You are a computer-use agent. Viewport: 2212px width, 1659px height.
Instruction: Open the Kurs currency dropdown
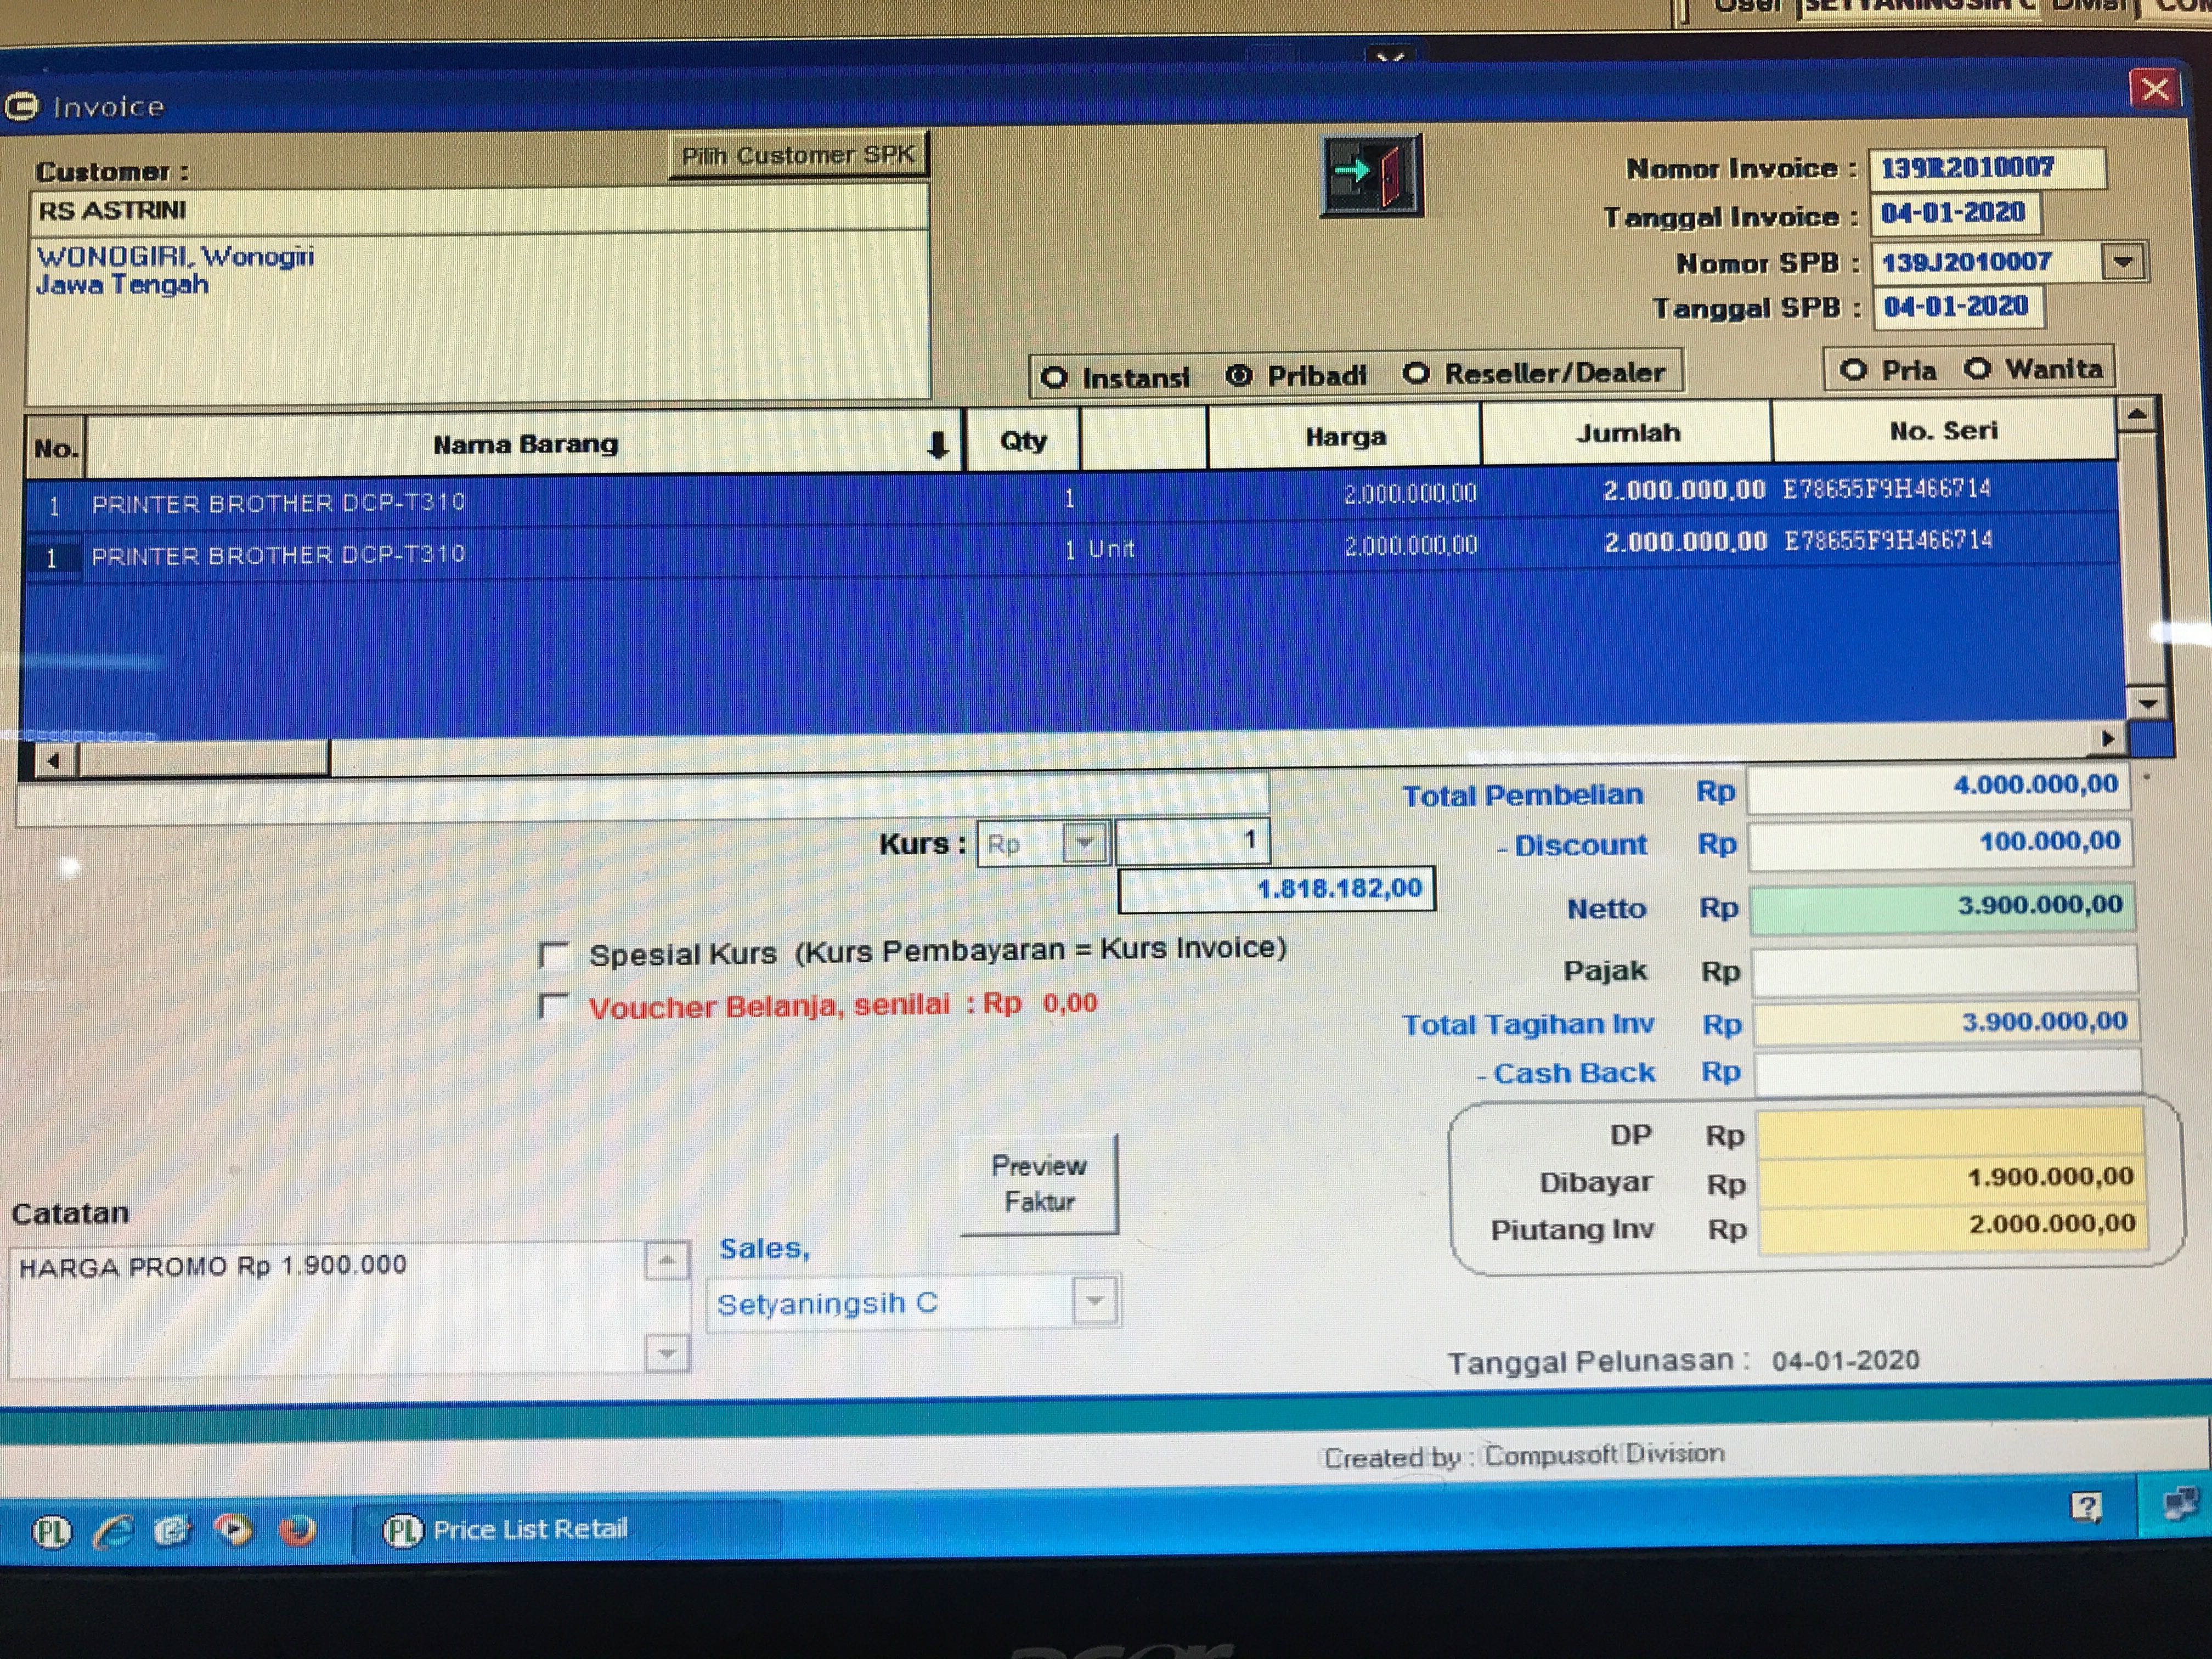tap(1084, 843)
